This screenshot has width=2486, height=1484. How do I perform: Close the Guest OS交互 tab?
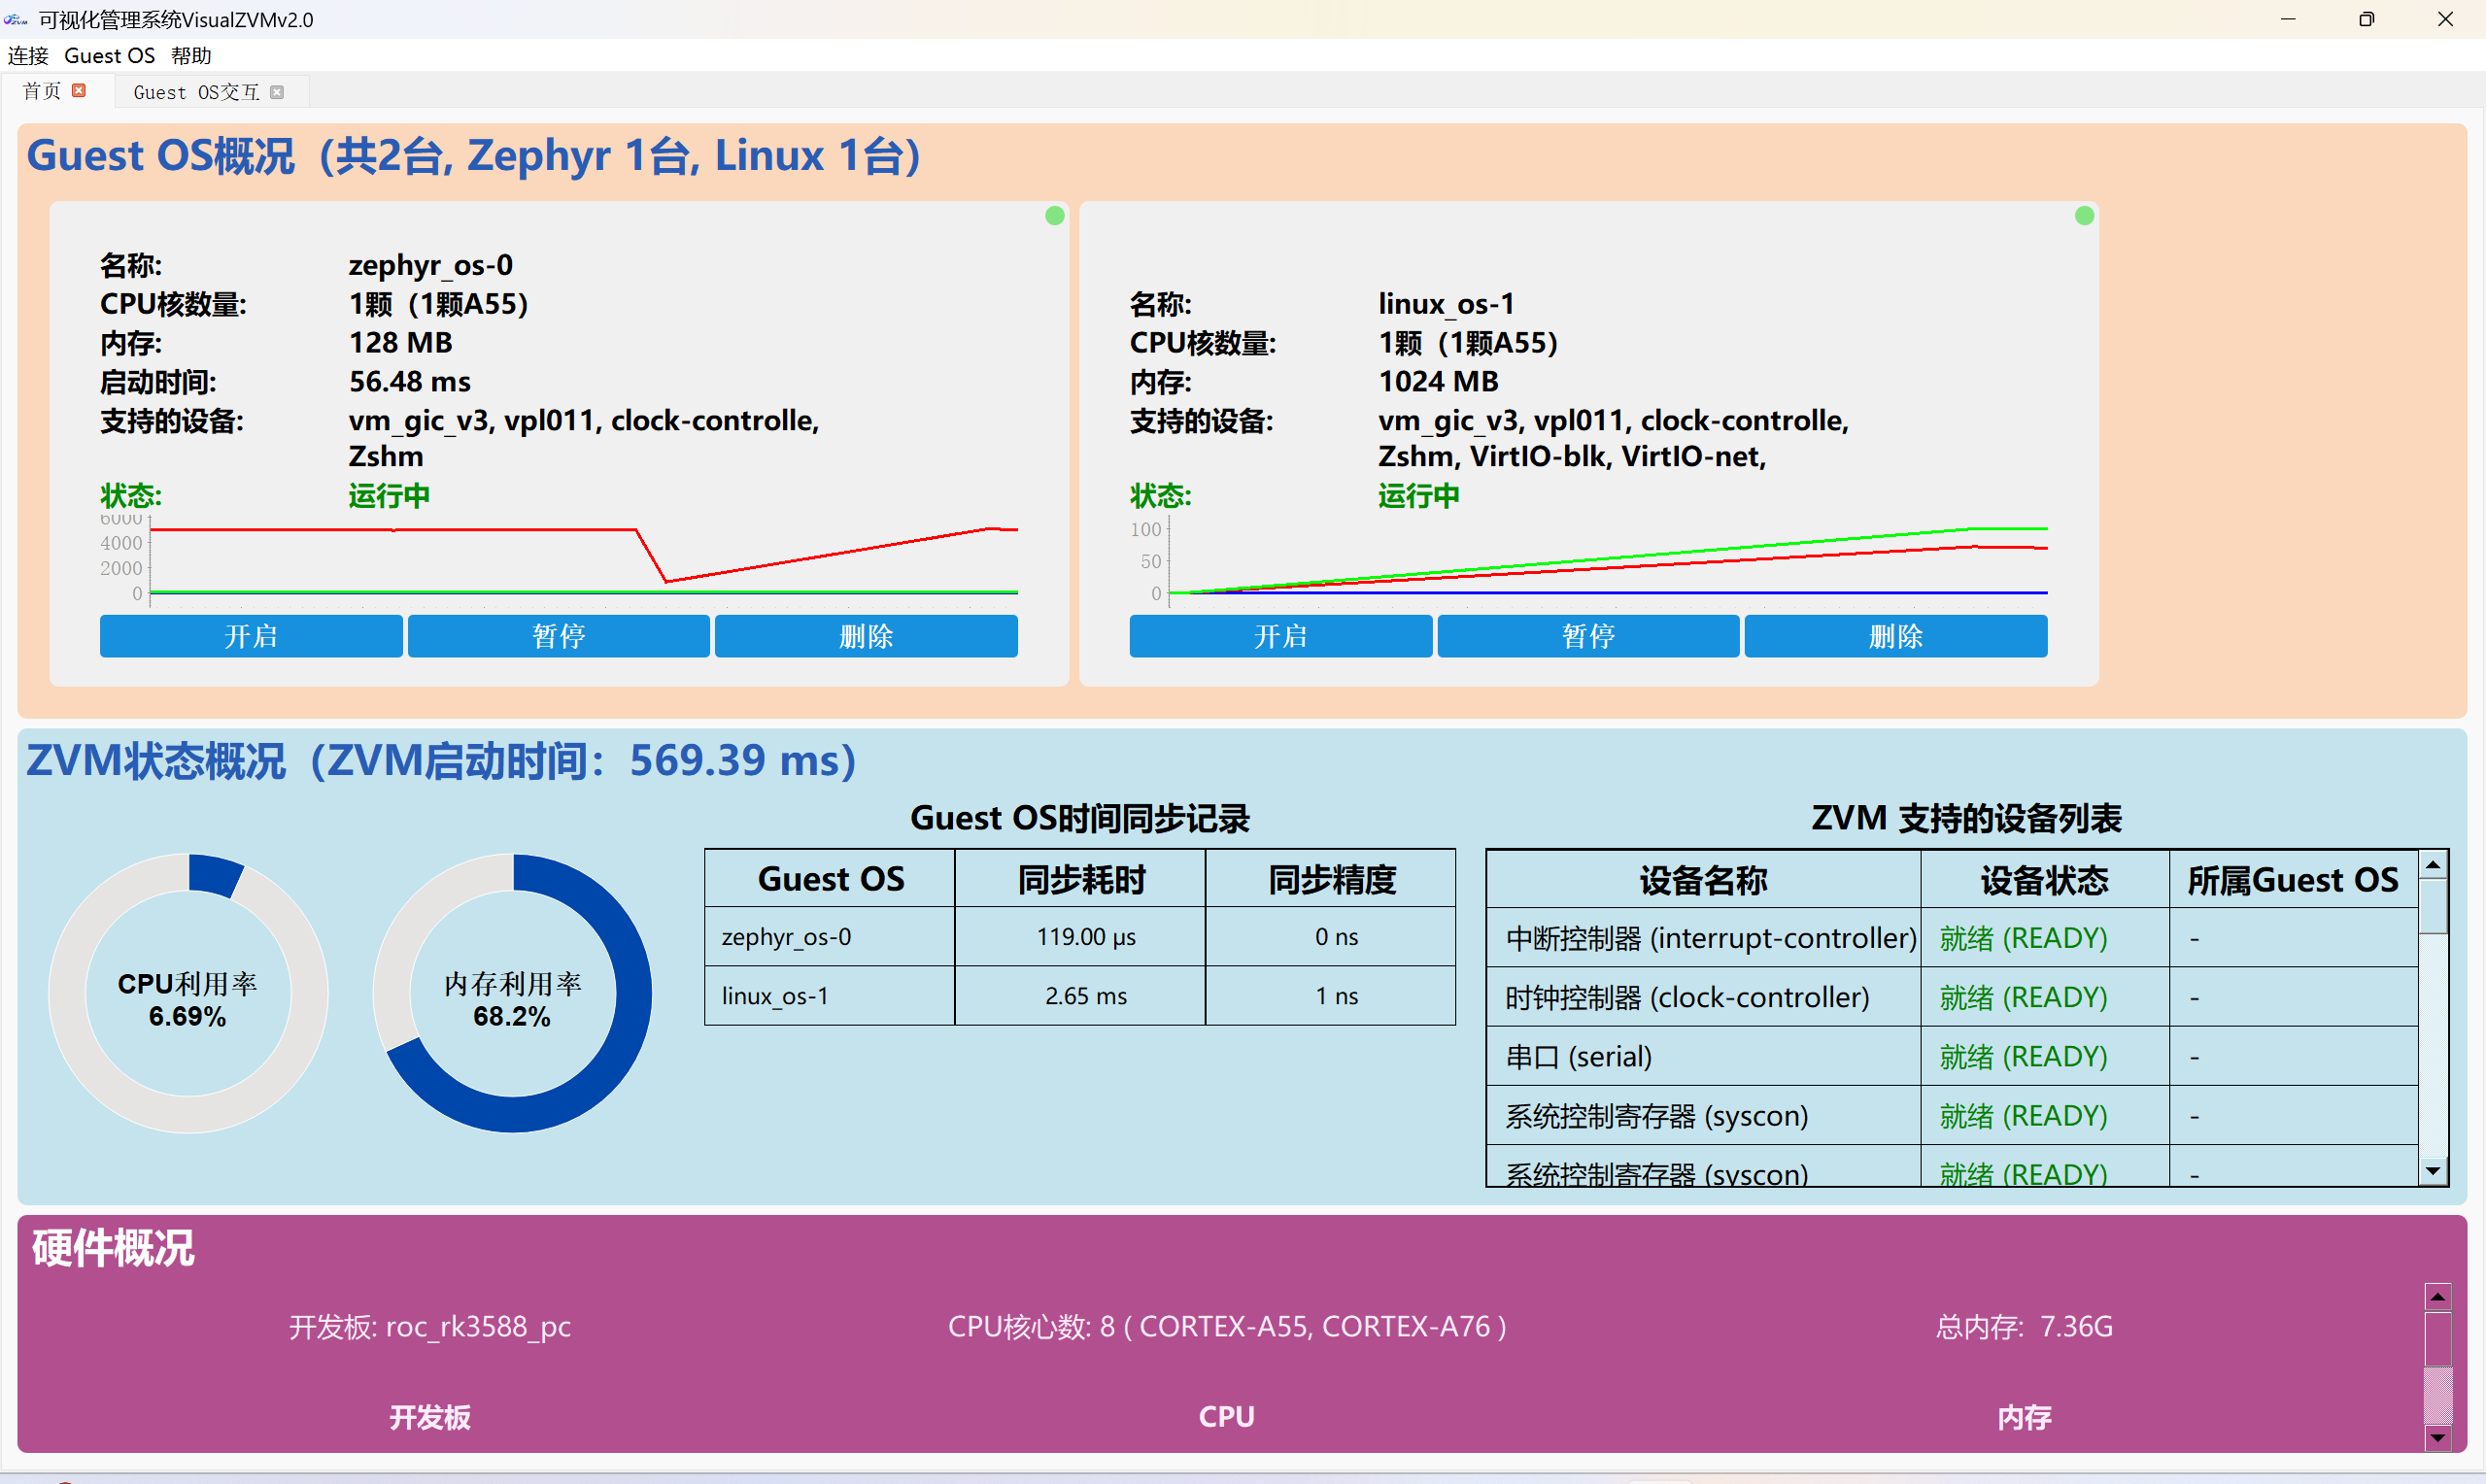277,92
